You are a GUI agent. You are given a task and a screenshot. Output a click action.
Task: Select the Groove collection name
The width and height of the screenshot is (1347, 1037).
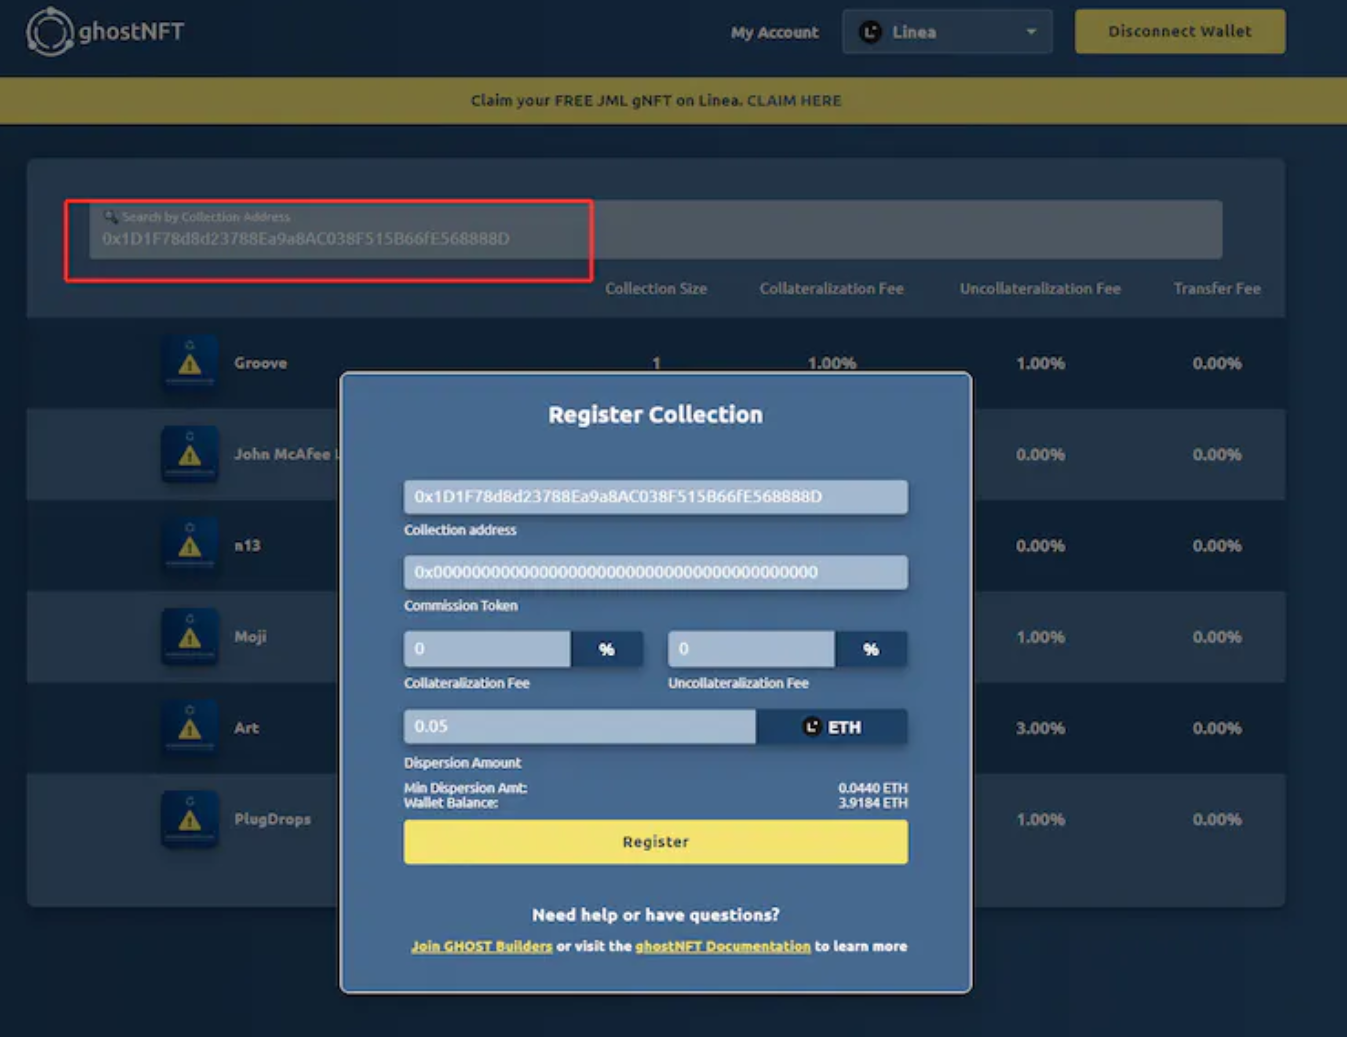[260, 363]
